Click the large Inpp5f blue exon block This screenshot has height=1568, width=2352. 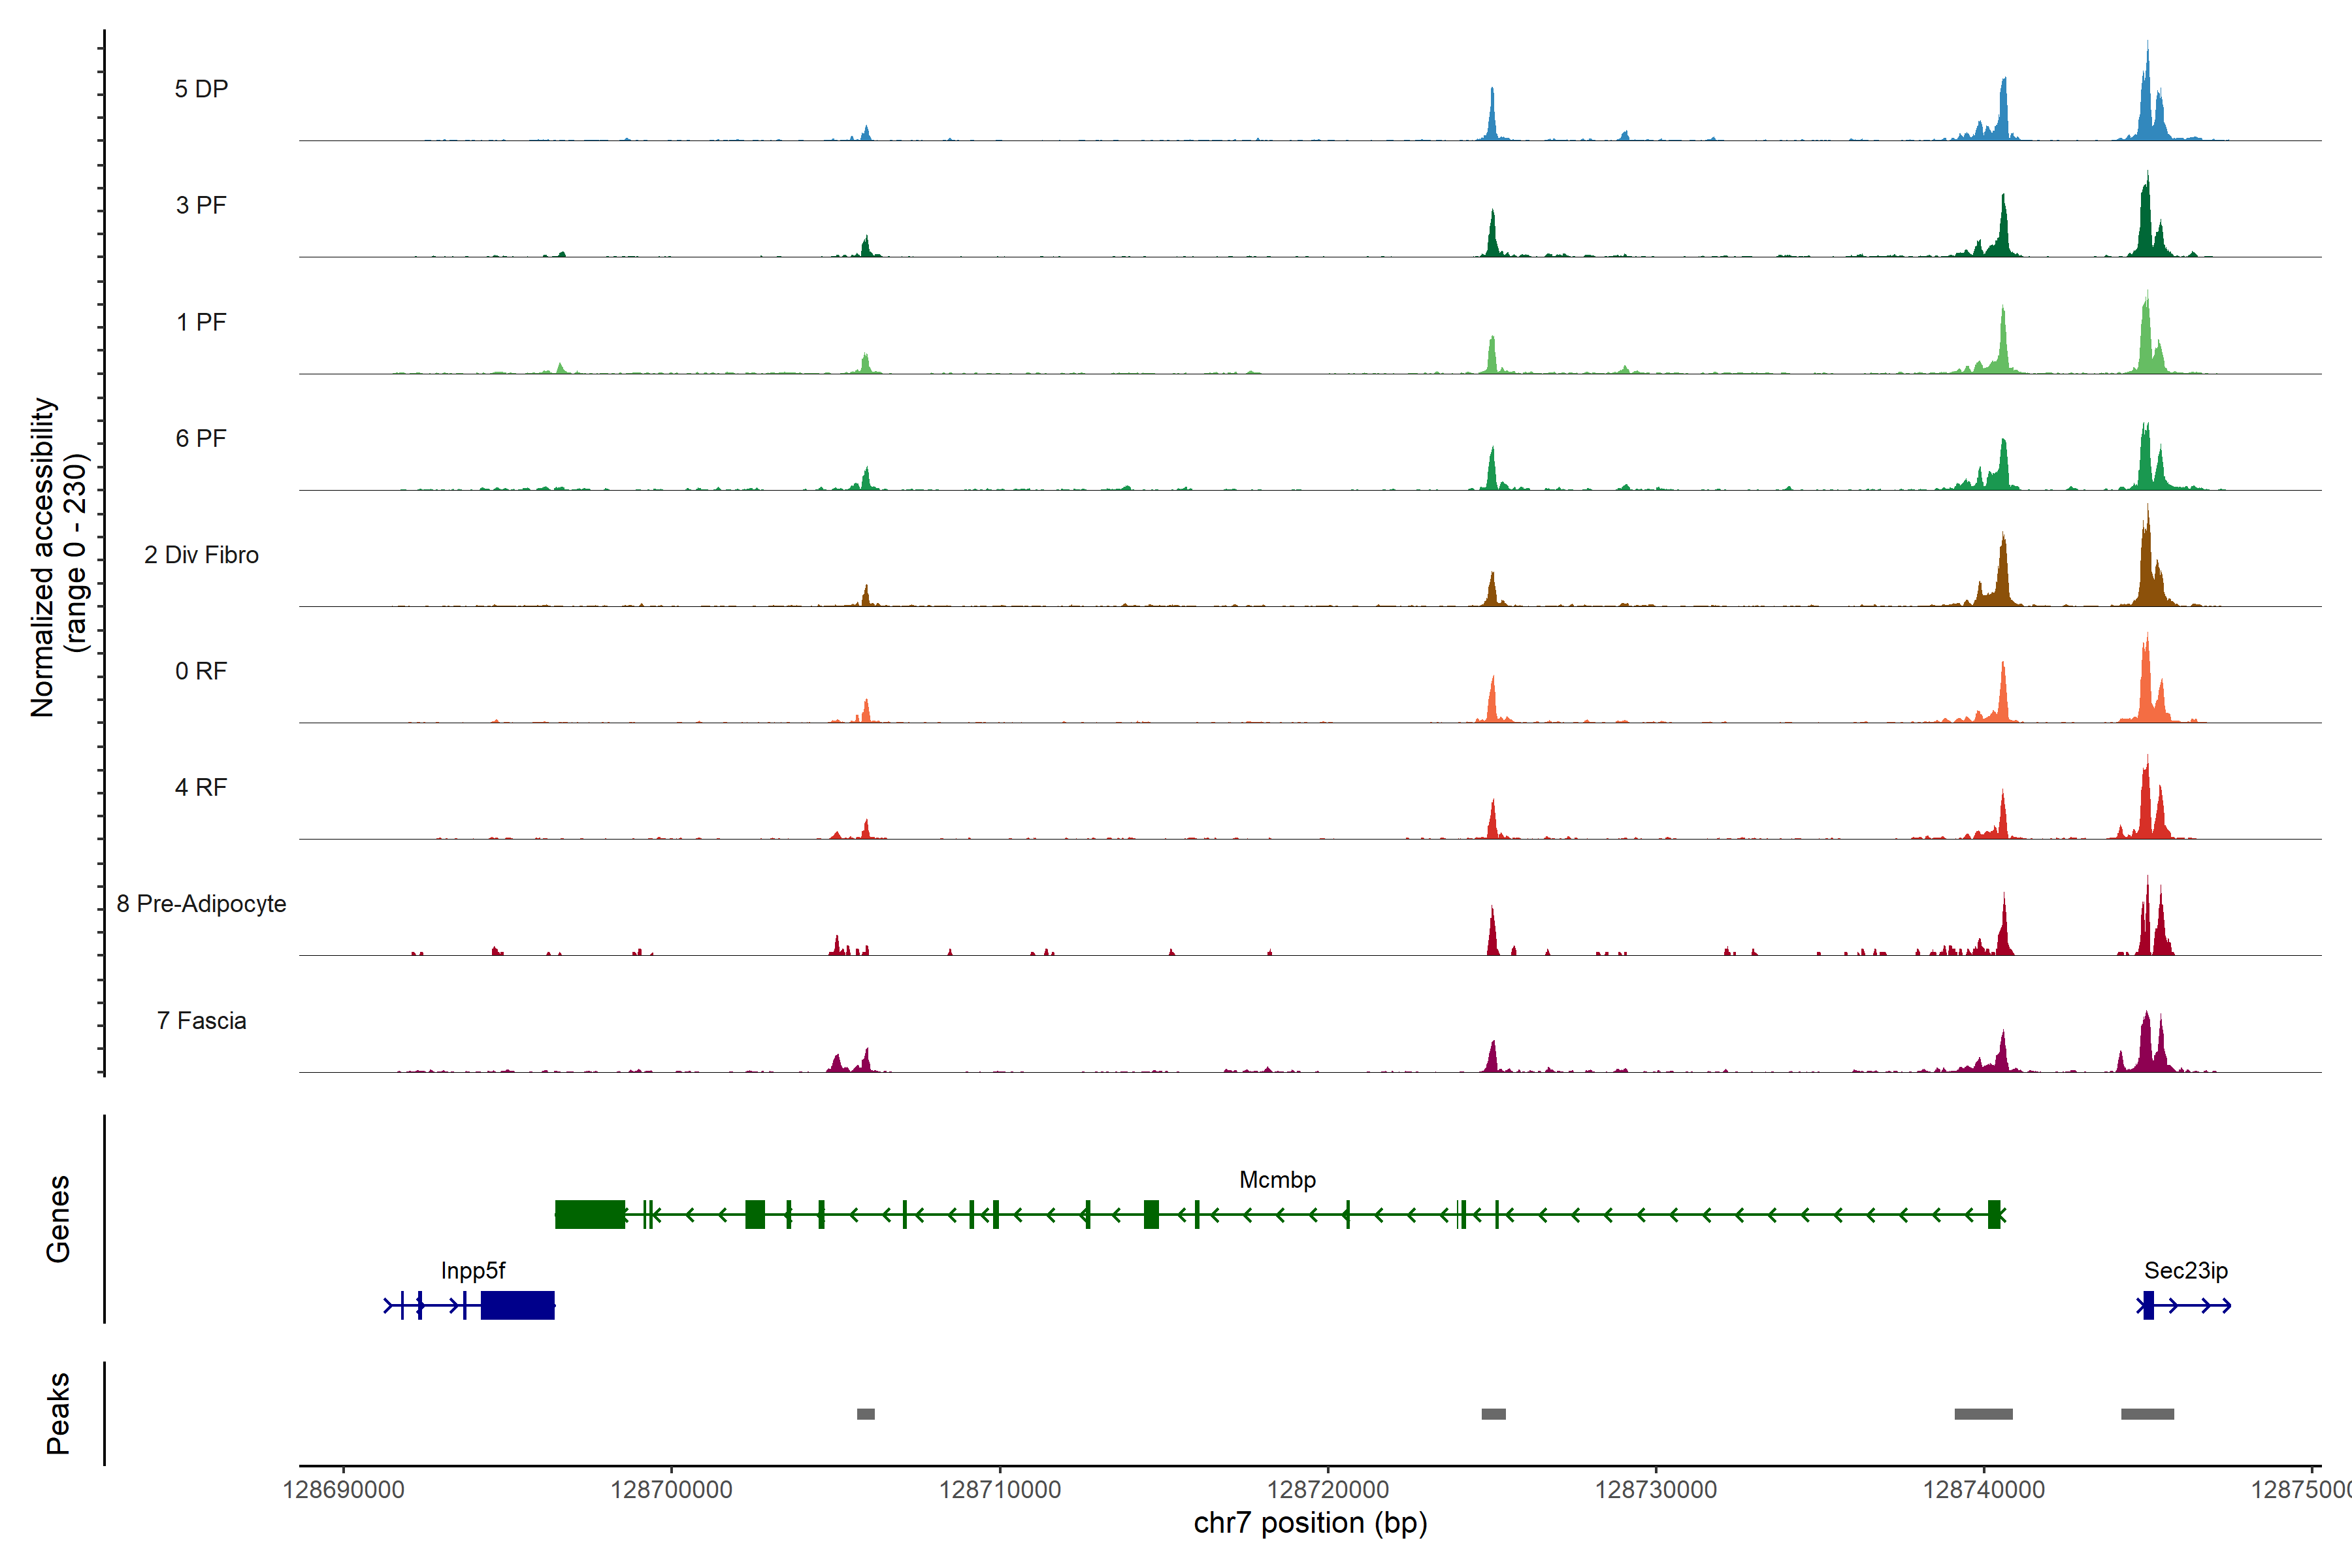coord(517,1305)
